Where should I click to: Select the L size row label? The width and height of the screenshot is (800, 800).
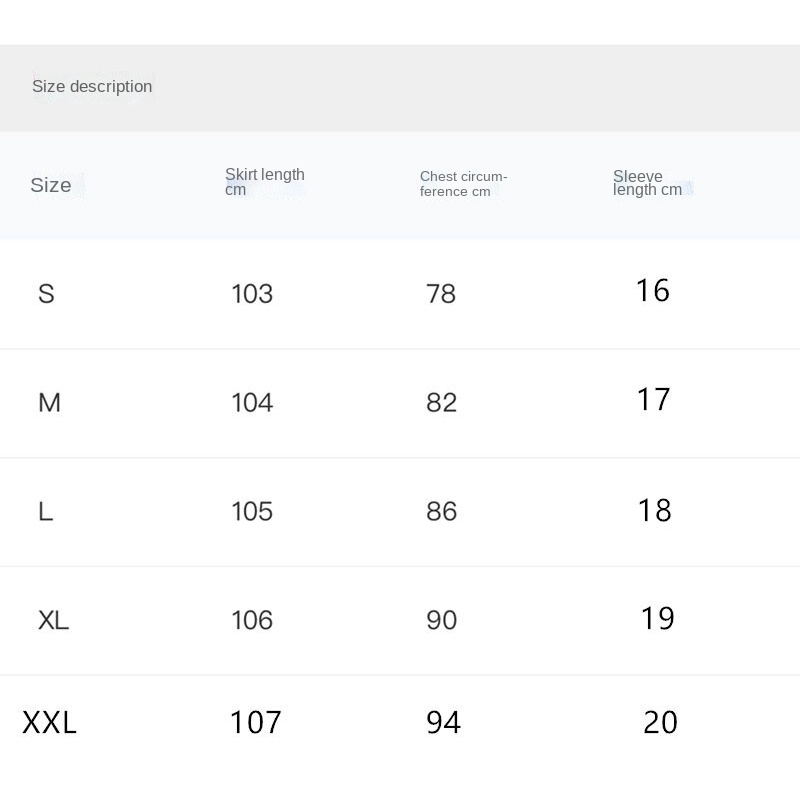(45, 511)
